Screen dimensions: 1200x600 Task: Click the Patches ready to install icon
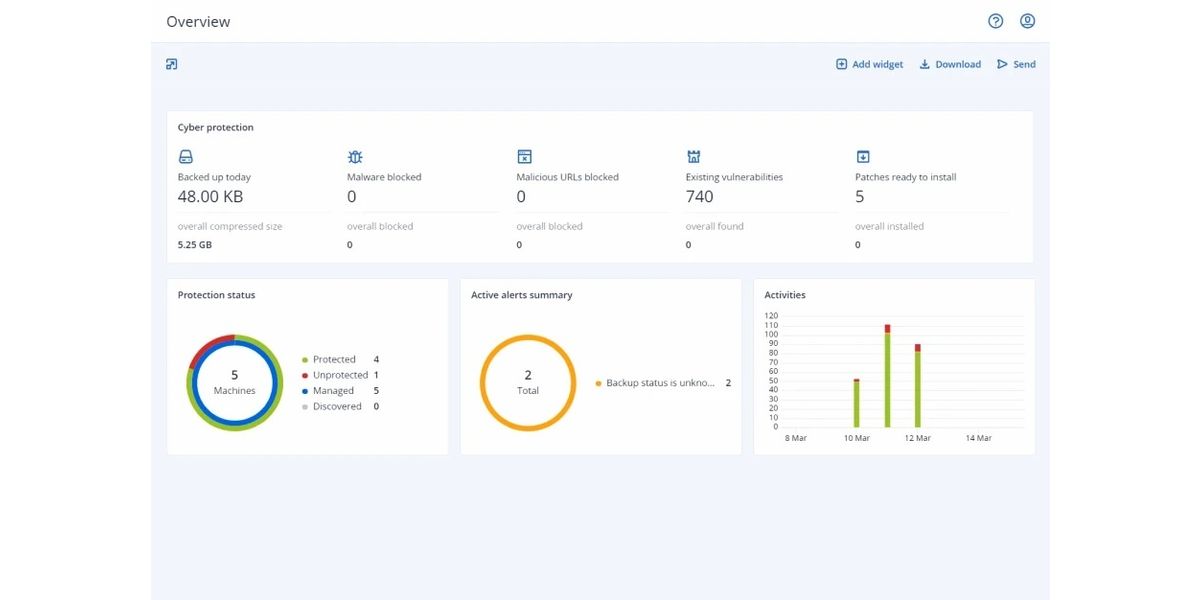click(863, 157)
